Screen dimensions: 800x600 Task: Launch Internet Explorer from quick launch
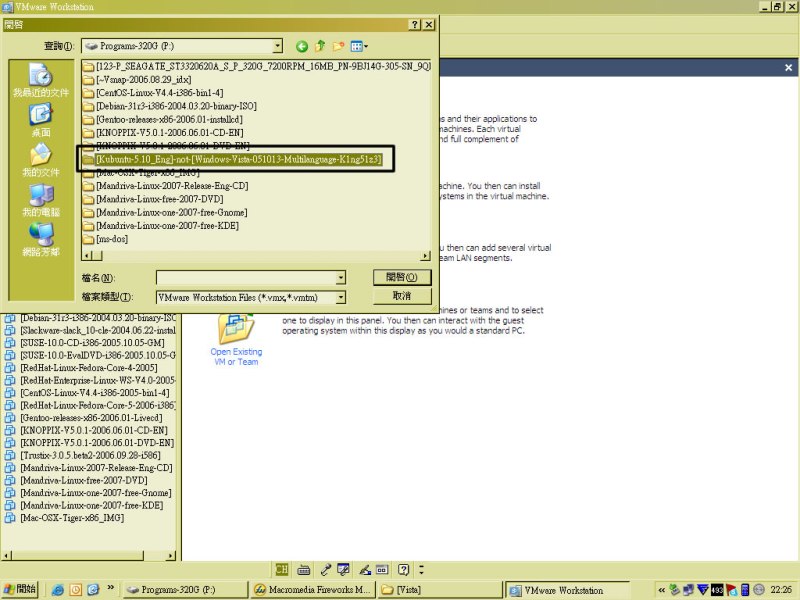click(x=58, y=590)
